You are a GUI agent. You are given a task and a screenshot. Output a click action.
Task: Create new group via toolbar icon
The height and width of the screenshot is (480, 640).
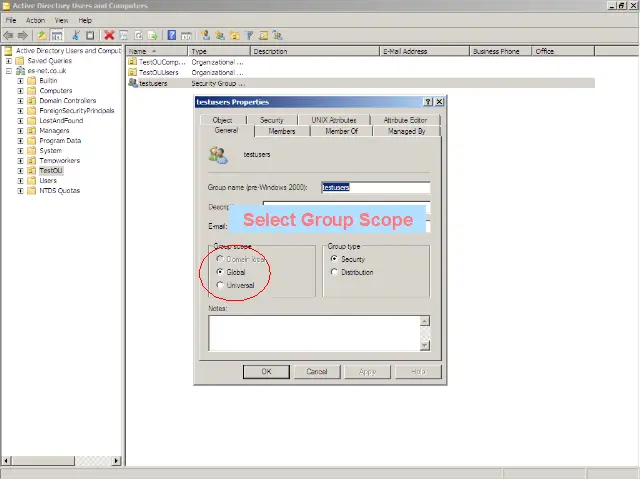tap(220, 36)
